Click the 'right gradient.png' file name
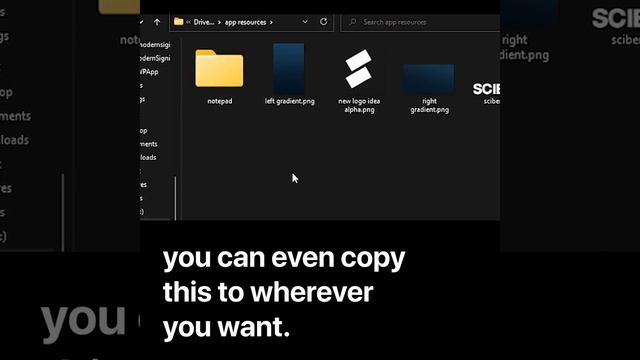Image resolution: width=640 pixels, height=360 pixels. (x=429, y=105)
